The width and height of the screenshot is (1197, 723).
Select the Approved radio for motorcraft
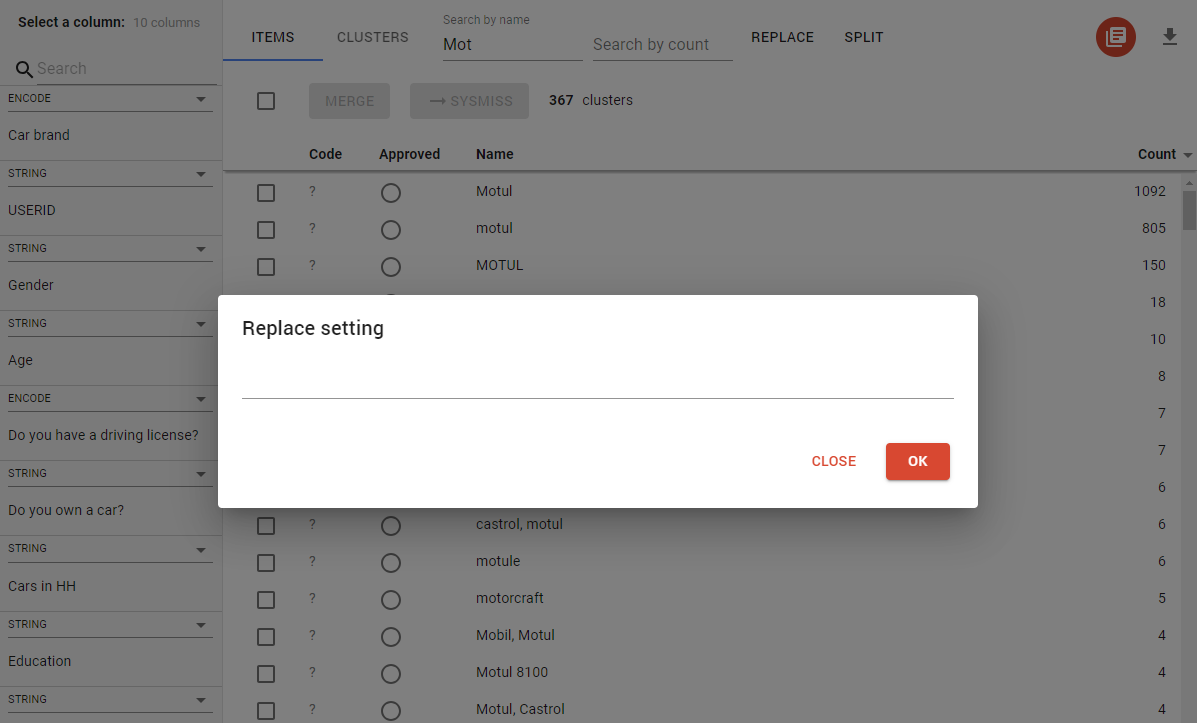(390, 599)
